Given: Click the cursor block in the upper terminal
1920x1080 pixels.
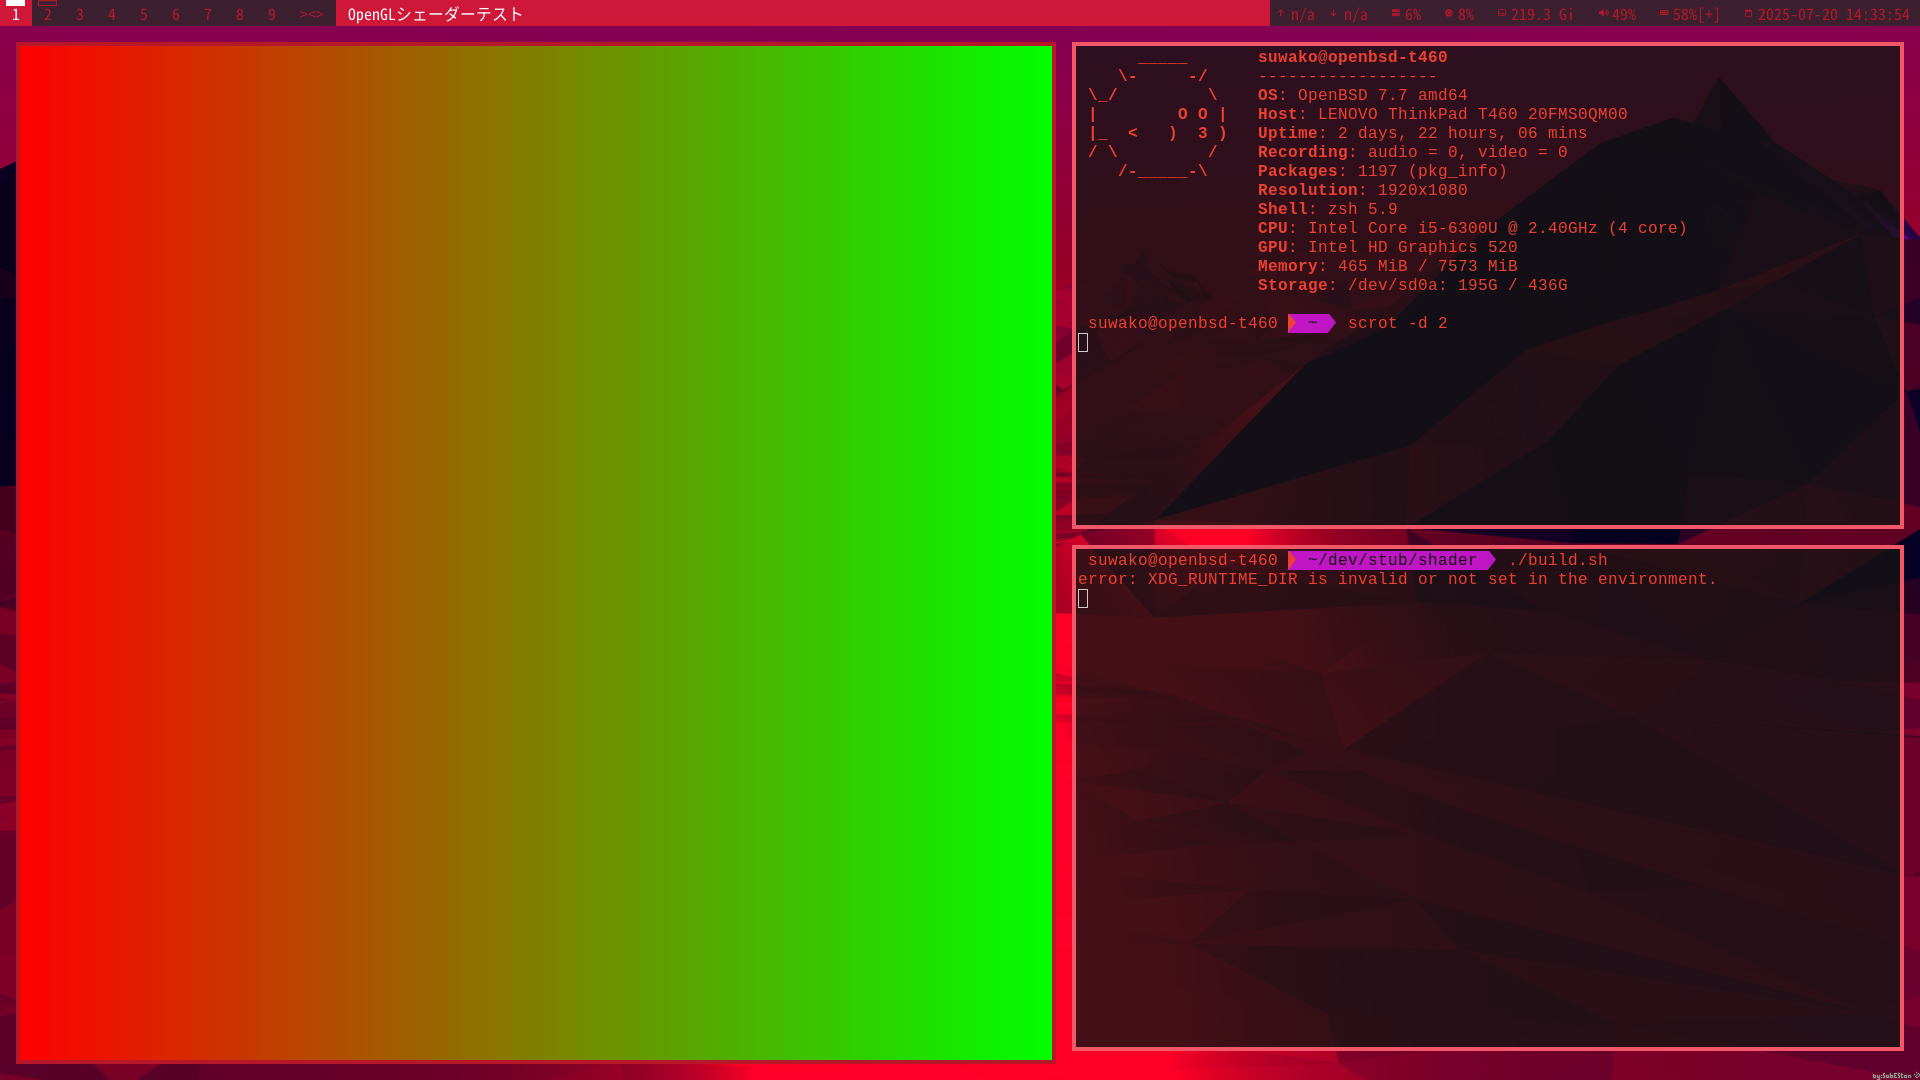Looking at the screenshot, I should point(1083,342).
